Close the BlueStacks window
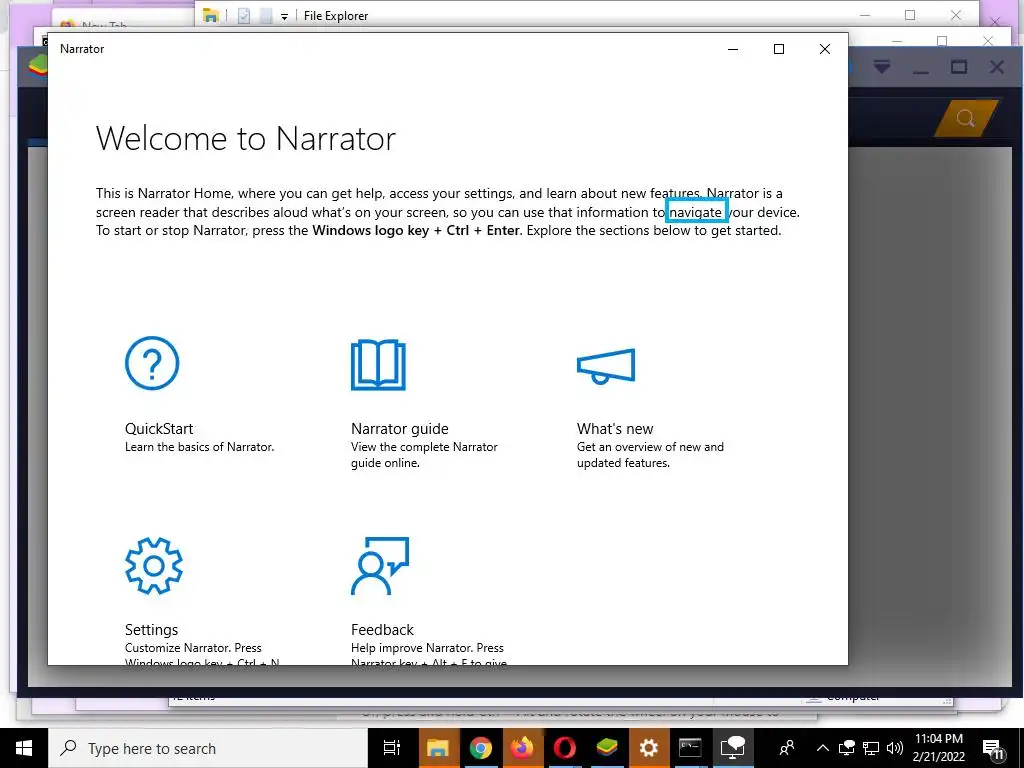The height and width of the screenshot is (768, 1024). pos(997,67)
